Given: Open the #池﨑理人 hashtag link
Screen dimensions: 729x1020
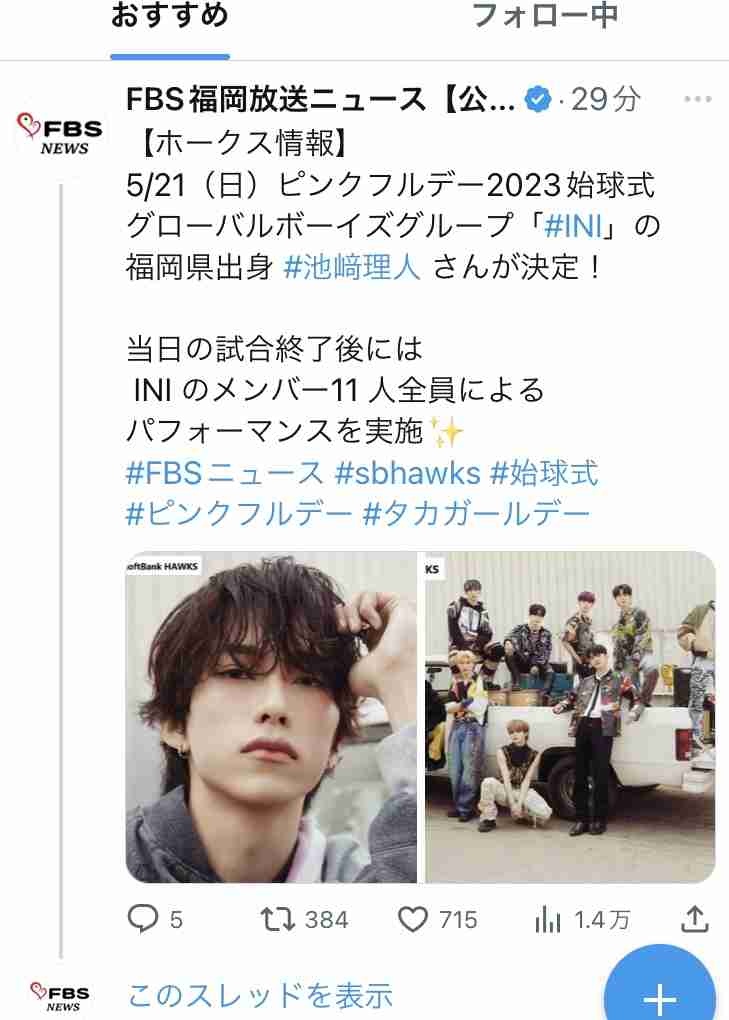Looking at the screenshot, I should point(352,267).
